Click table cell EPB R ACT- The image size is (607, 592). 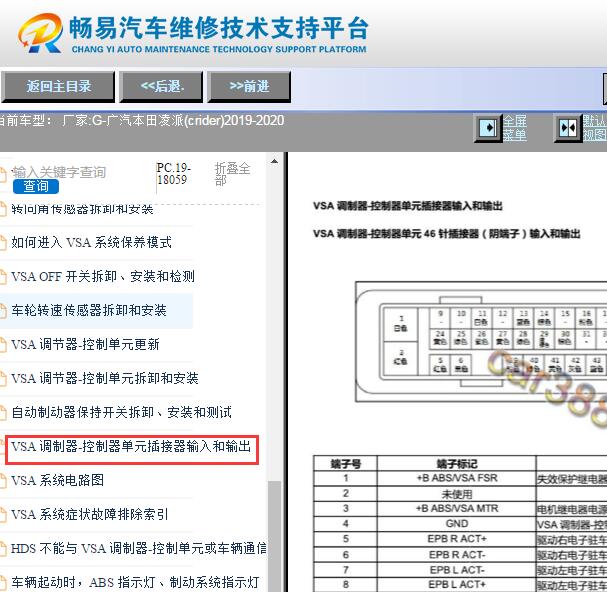pyautogui.click(x=457, y=555)
